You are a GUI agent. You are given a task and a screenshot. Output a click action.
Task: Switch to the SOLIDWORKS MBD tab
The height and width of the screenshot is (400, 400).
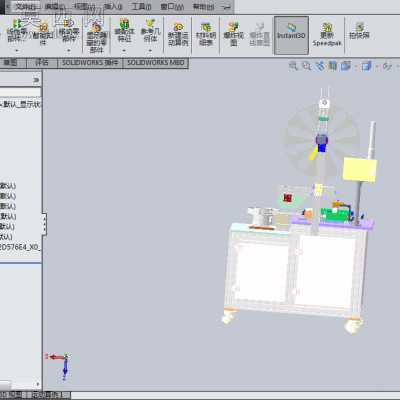(156, 63)
